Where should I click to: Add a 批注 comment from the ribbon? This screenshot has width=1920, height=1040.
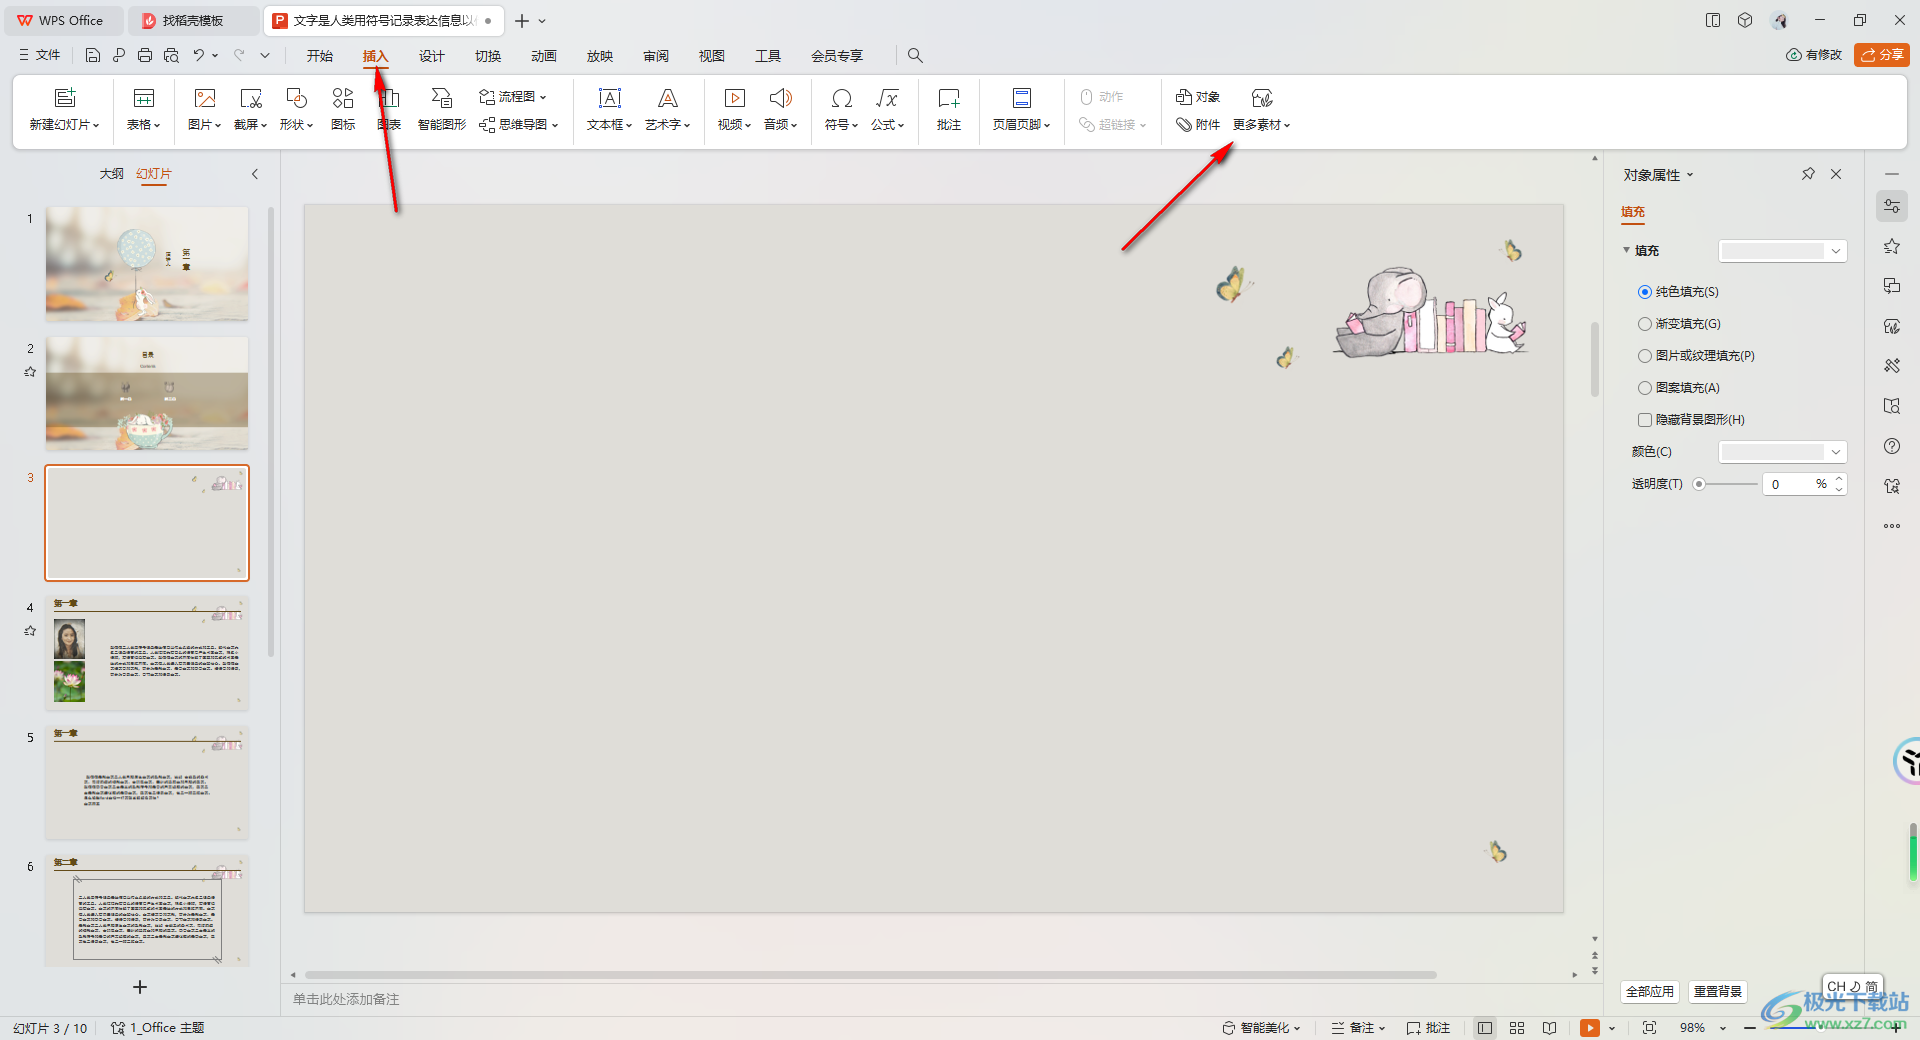click(949, 109)
